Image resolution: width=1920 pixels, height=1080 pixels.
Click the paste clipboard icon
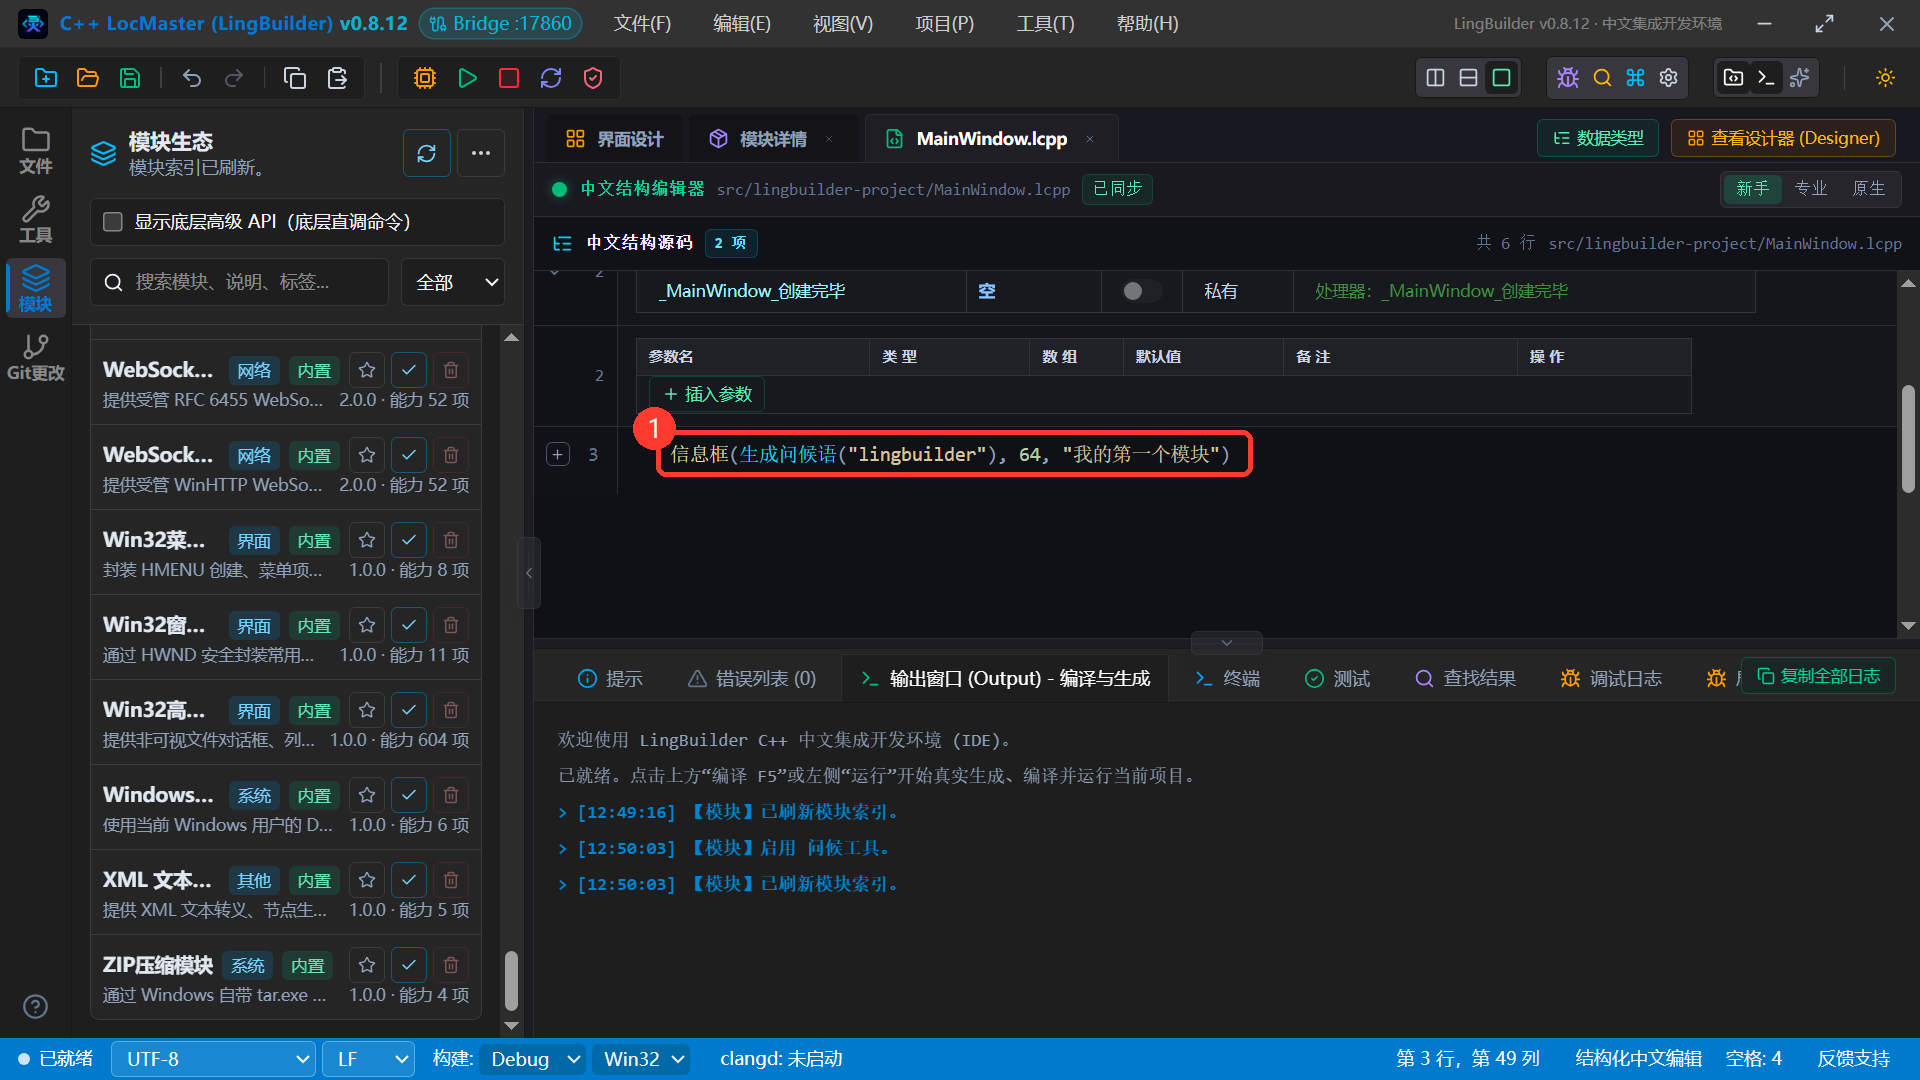click(337, 78)
